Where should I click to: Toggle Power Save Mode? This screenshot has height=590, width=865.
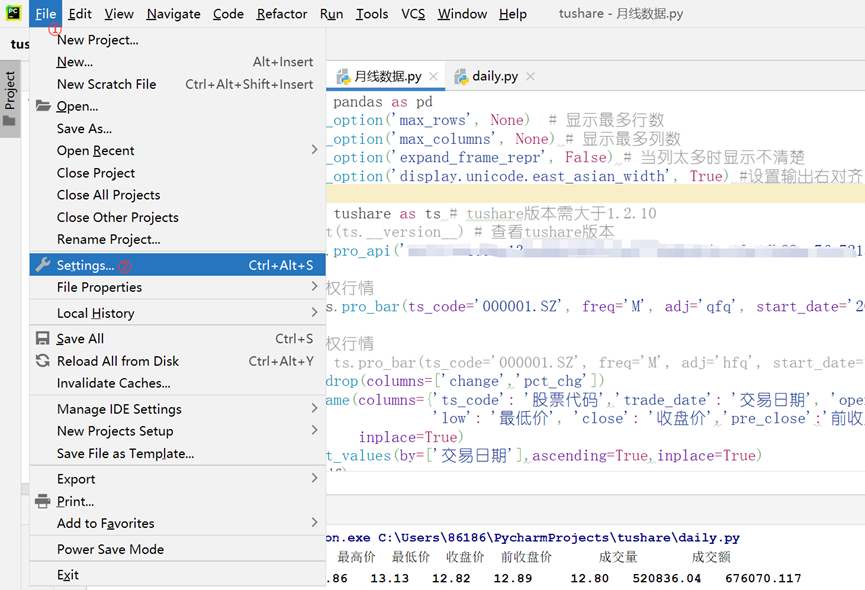pyautogui.click(x=177, y=549)
